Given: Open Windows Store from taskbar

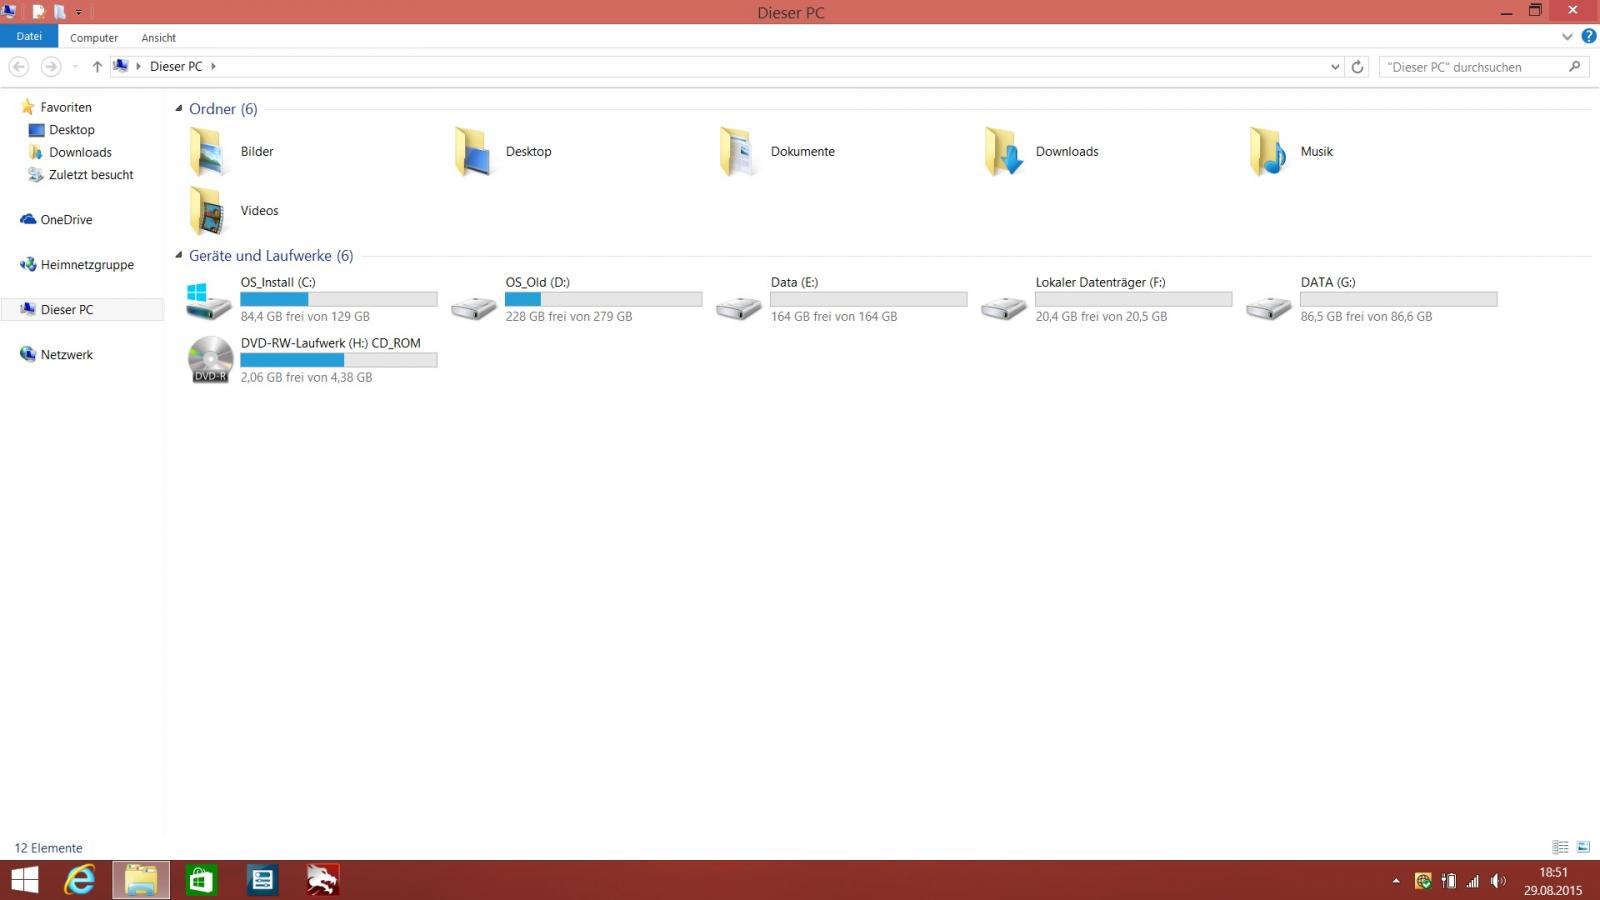Looking at the screenshot, I should (201, 880).
